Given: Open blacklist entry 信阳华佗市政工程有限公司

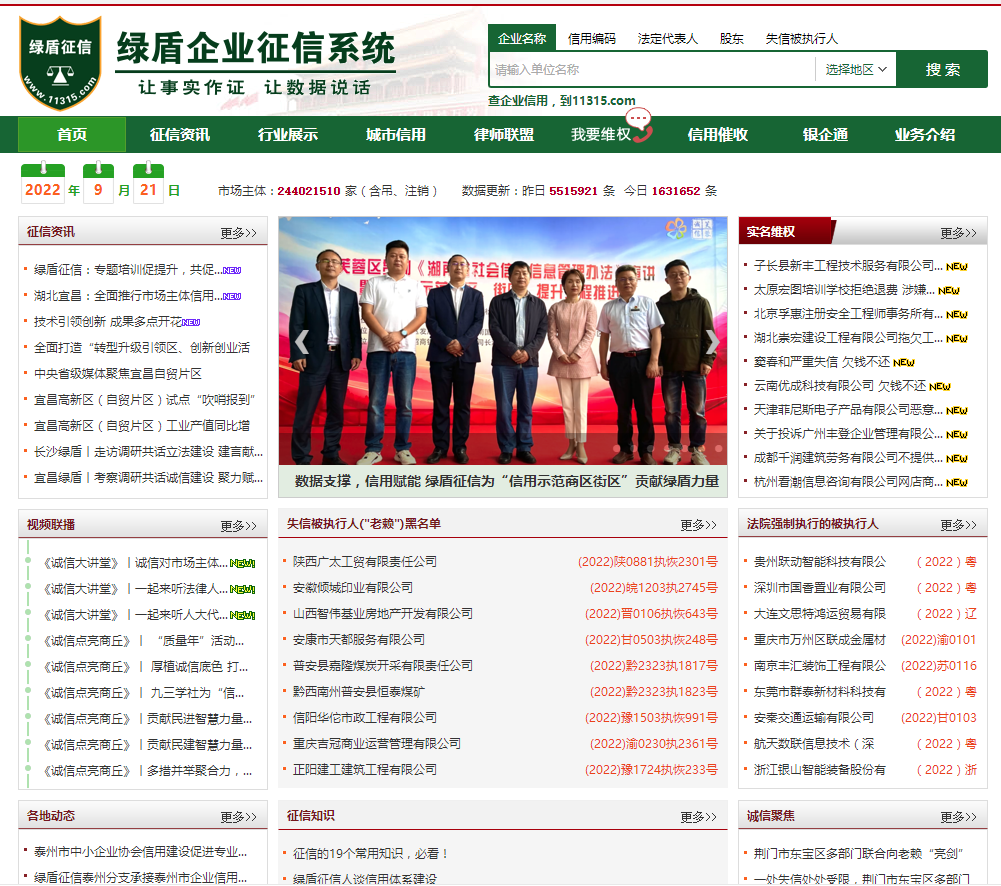Looking at the screenshot, I should (365, 717).
